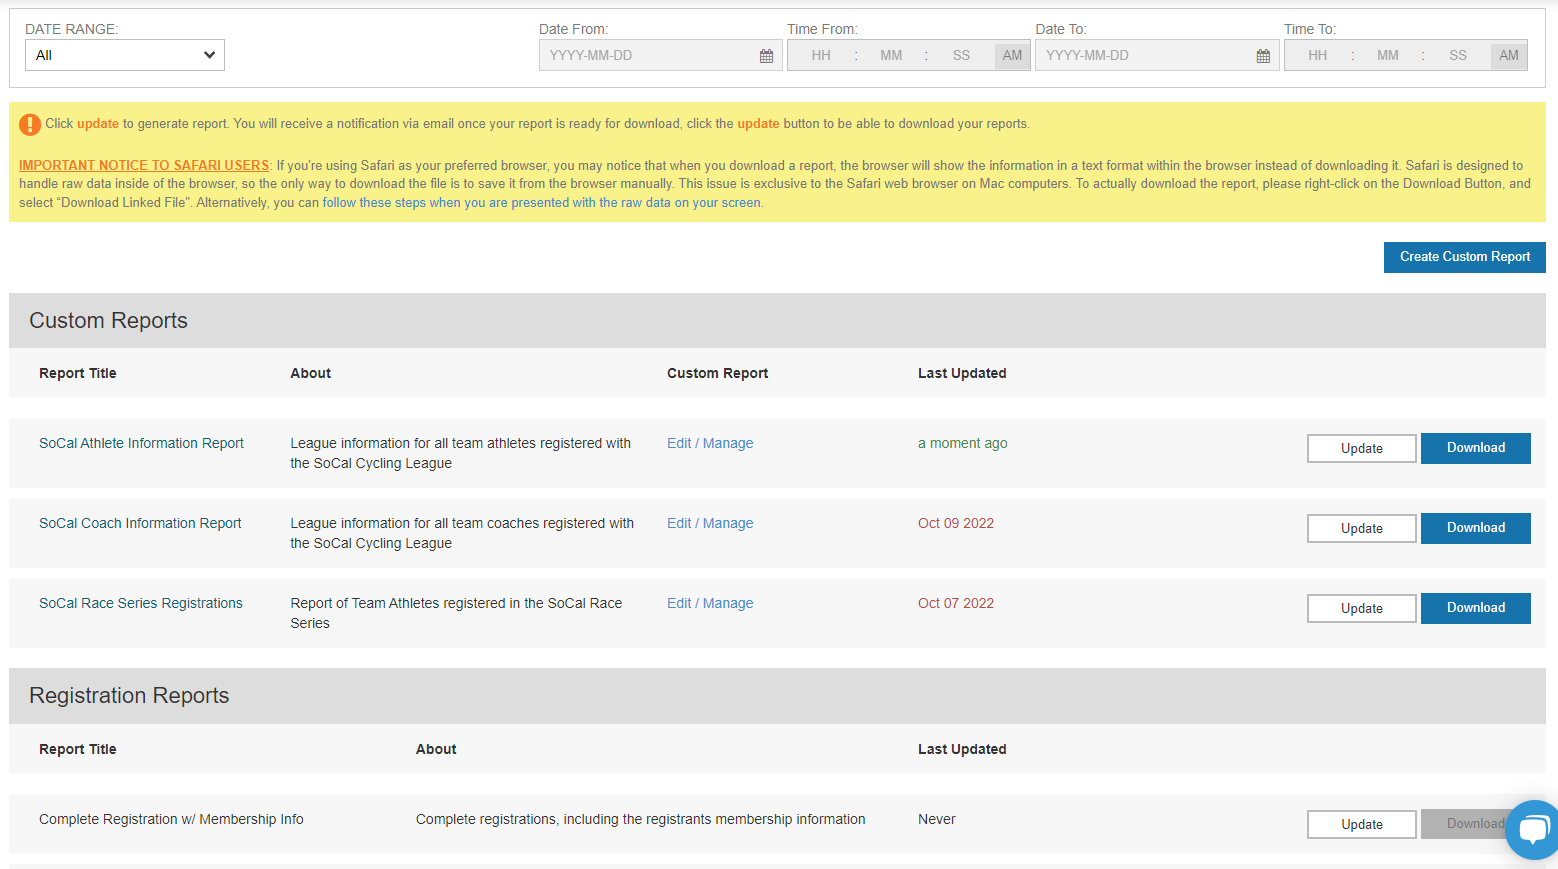This screenshot has width=1558, height=869.
Task: Download the SoCal Coach Information Report
Action: point(1475,528)
